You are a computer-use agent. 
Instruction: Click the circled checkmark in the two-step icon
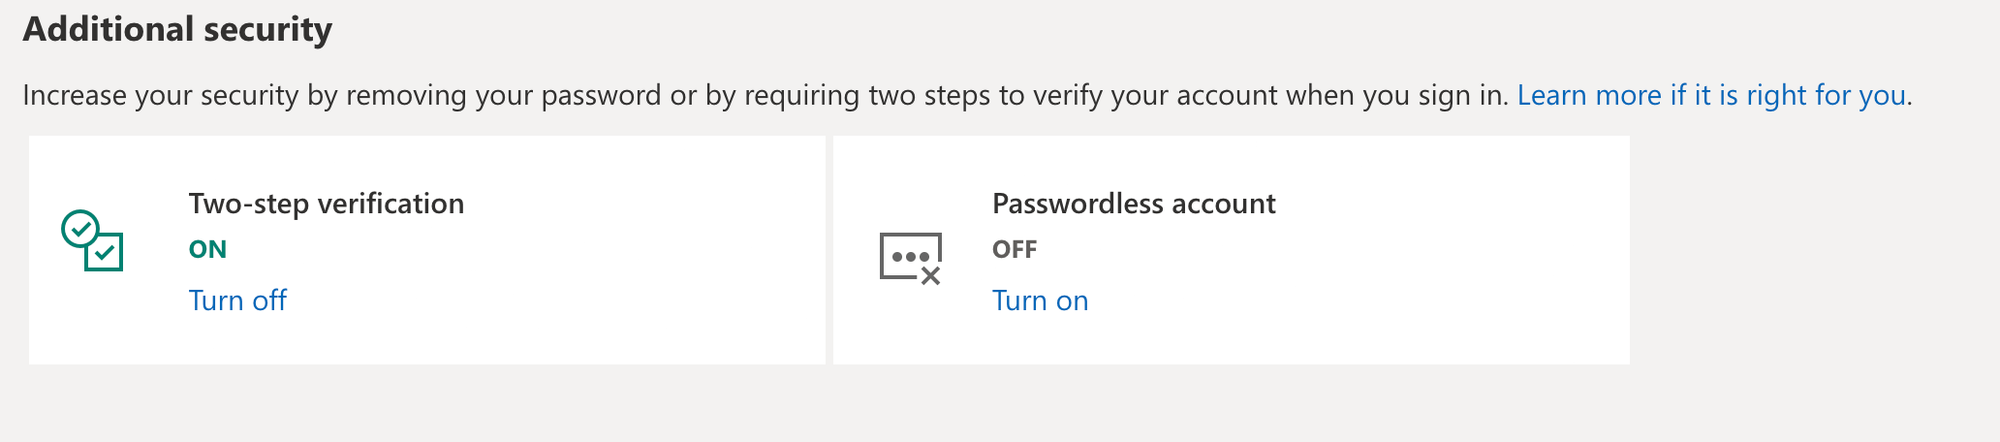80,229
